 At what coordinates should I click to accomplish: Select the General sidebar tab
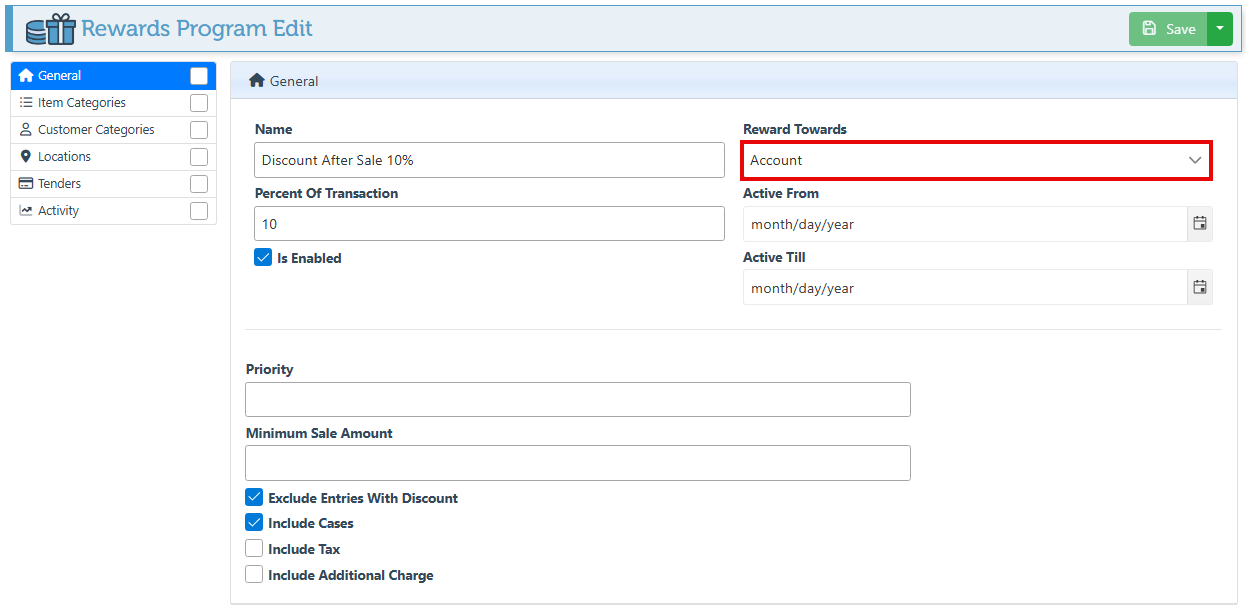click(x=60, y=76)
